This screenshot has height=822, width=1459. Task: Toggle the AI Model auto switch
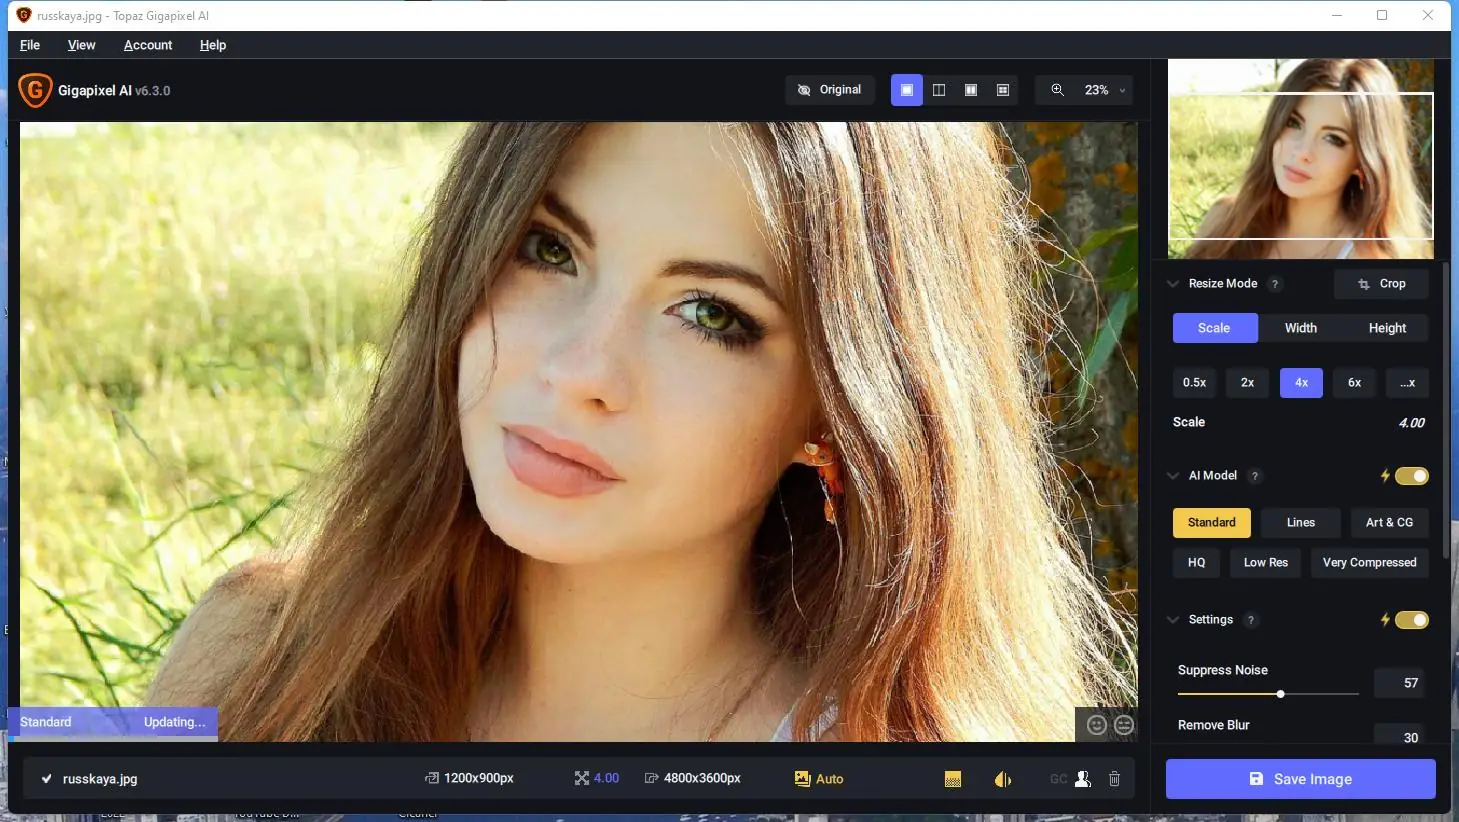1412,476
